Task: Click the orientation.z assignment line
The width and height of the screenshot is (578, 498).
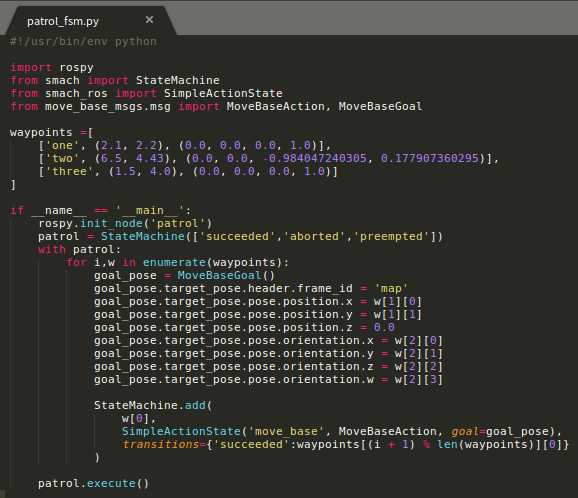Action: [x=268, y=366]
